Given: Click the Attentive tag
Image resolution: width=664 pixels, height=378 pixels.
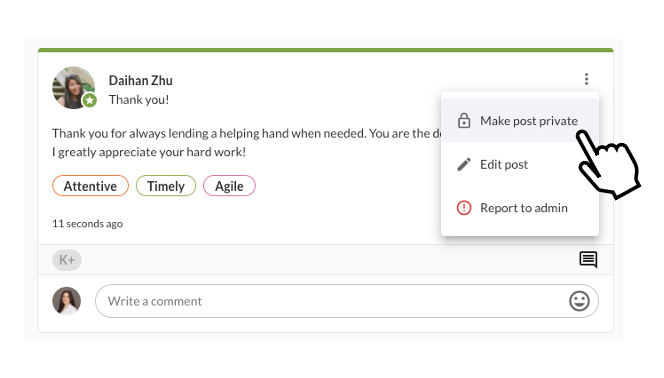Looking at the screenshot, I should pyautogui.click(x=90, y=186).
